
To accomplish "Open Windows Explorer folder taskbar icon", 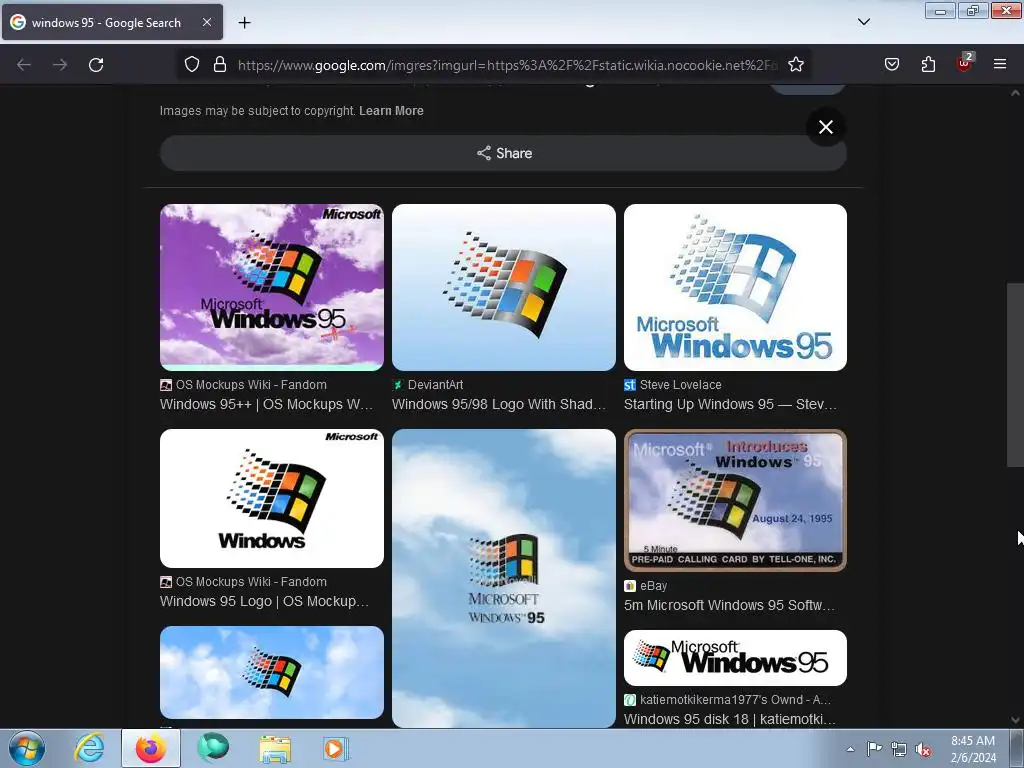I will (275, 748).
